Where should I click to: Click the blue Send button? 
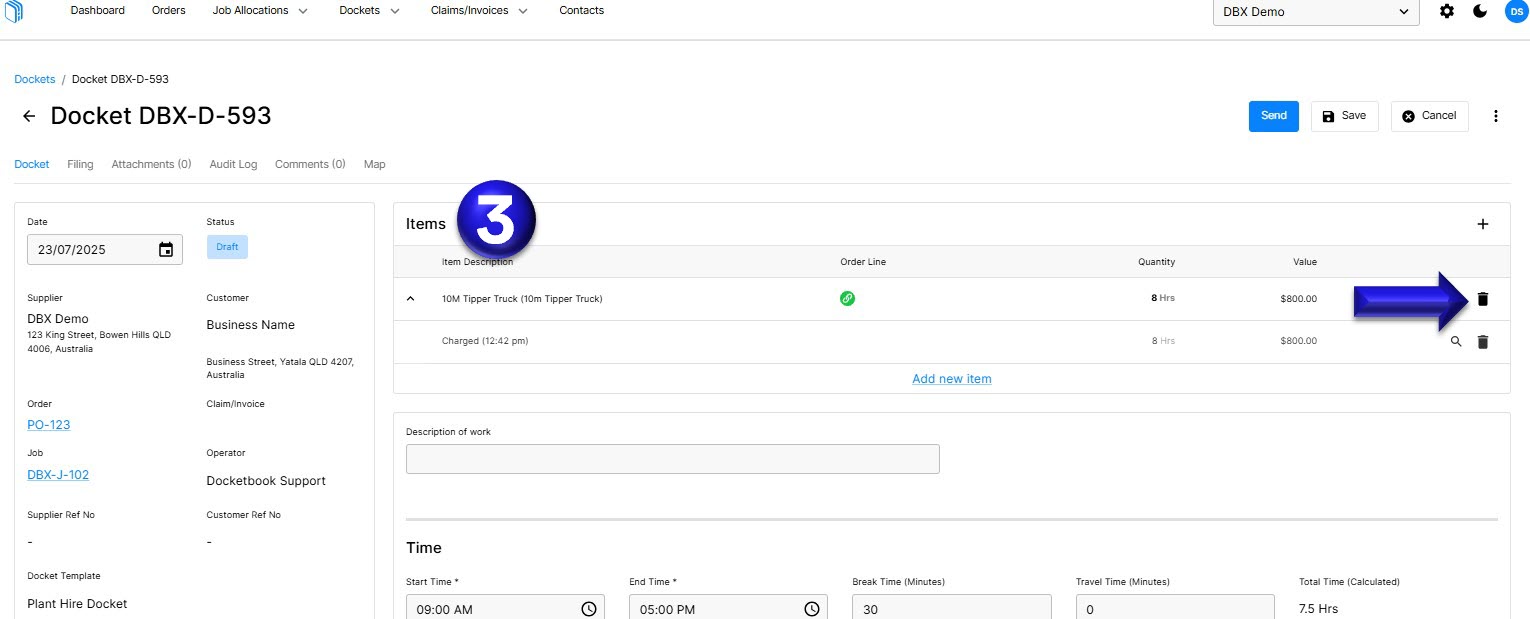click(x=1274, y=116)
